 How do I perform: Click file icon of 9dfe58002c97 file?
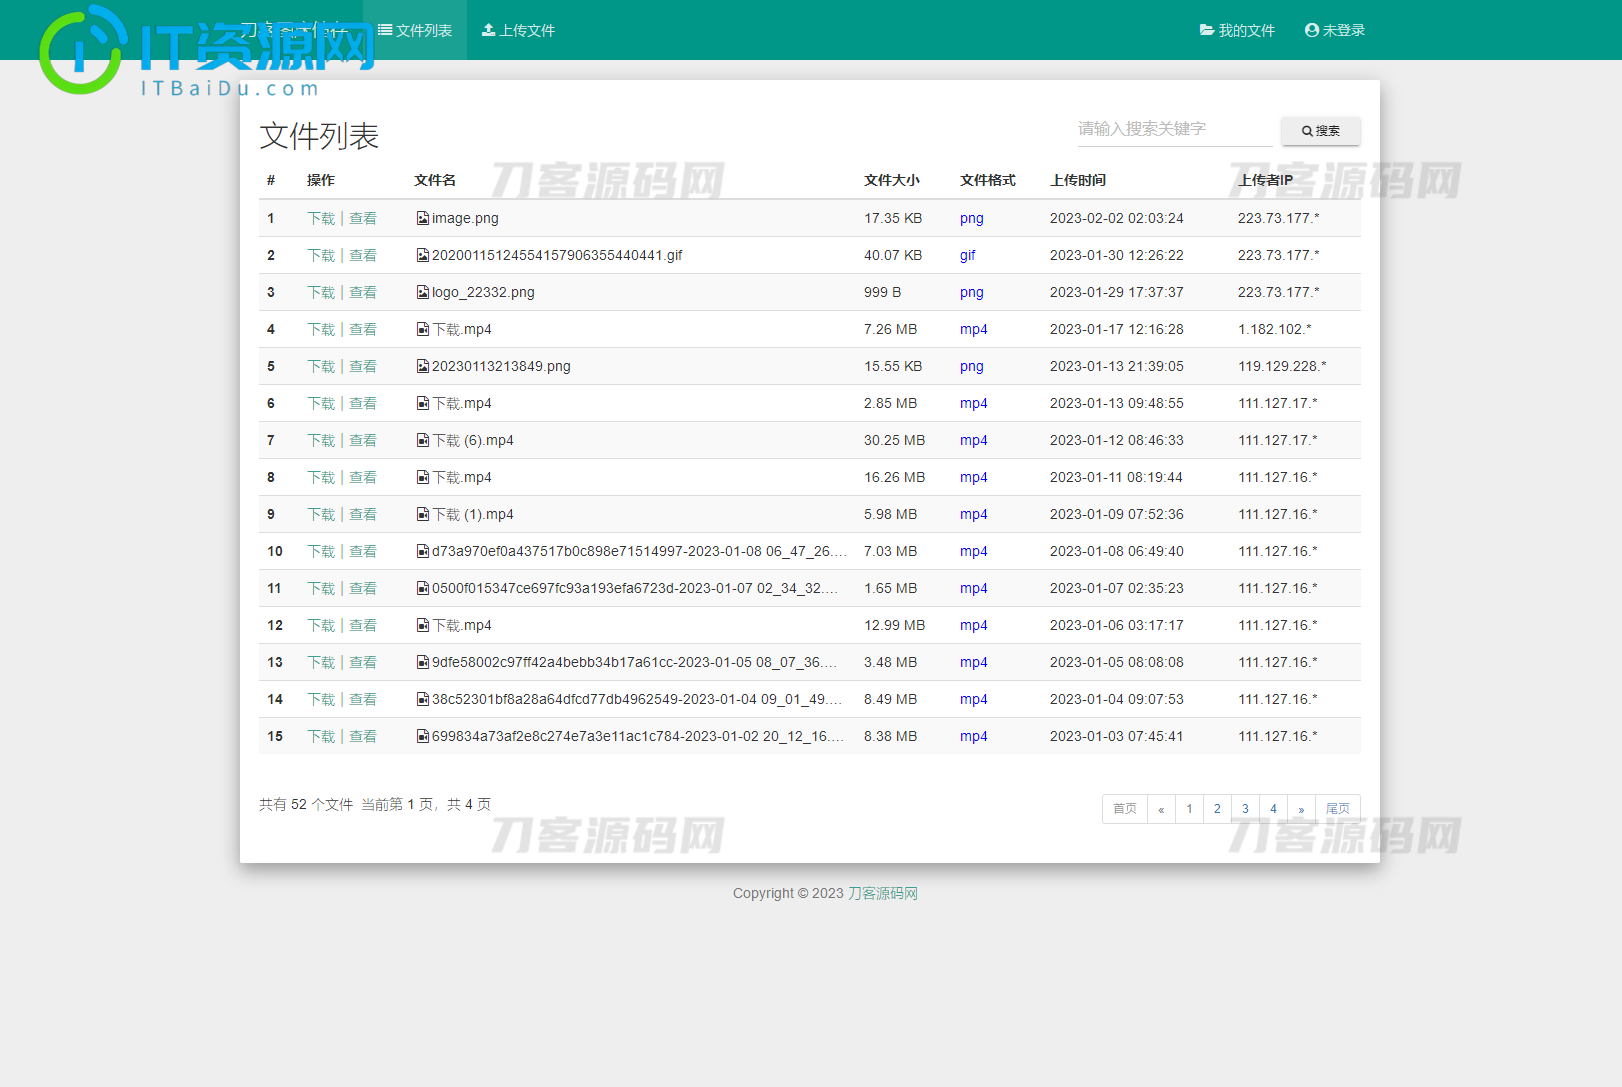(423, 662)
